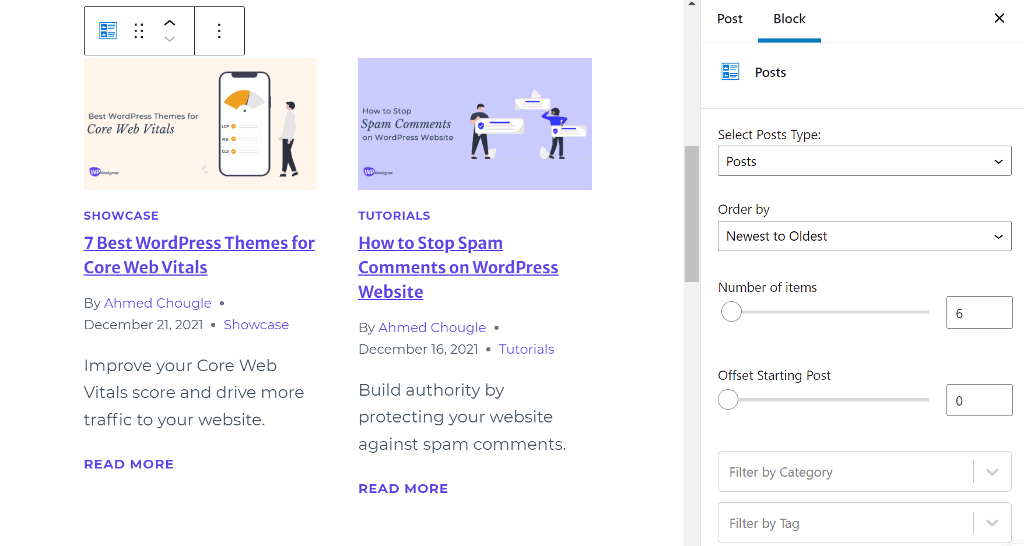Expand the Filter by Category dropdown
This screenshot has height=546, width=1024.
(992, 472)
